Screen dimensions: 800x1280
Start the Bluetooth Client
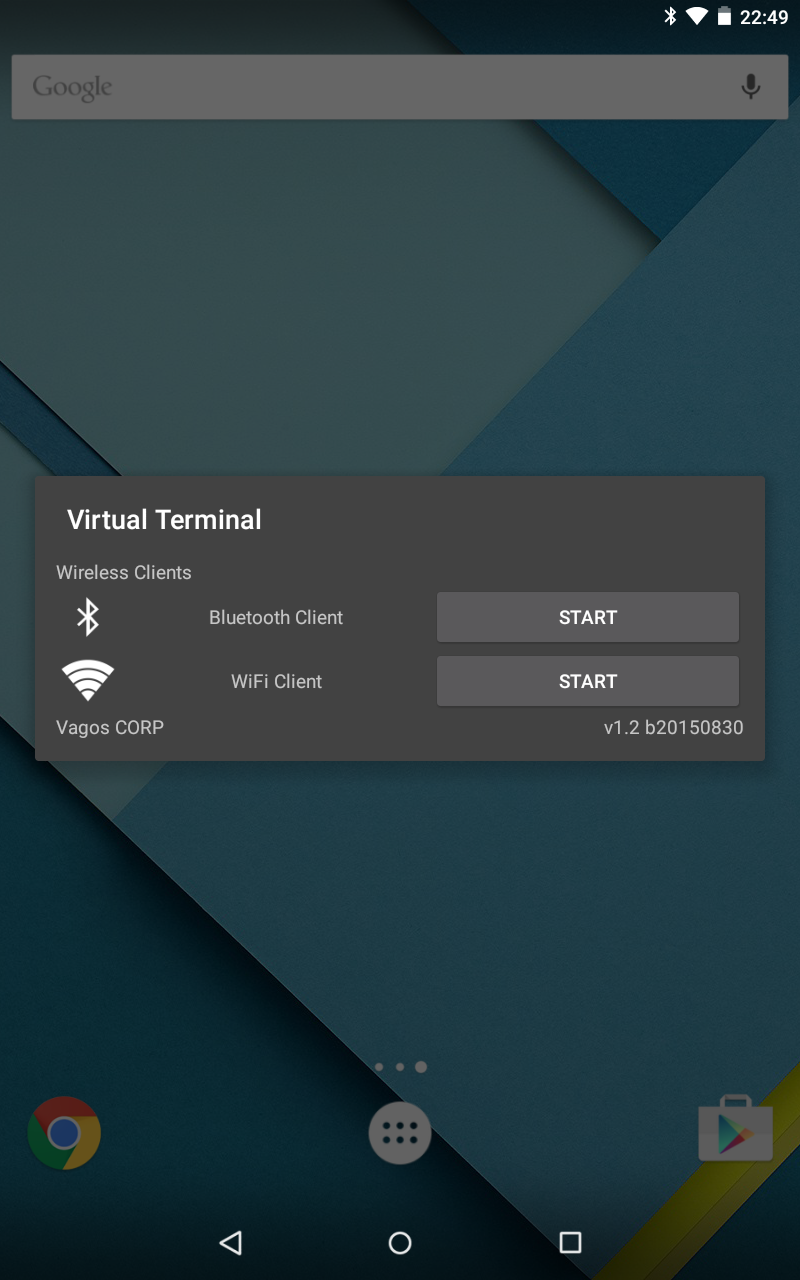point(588,617)
